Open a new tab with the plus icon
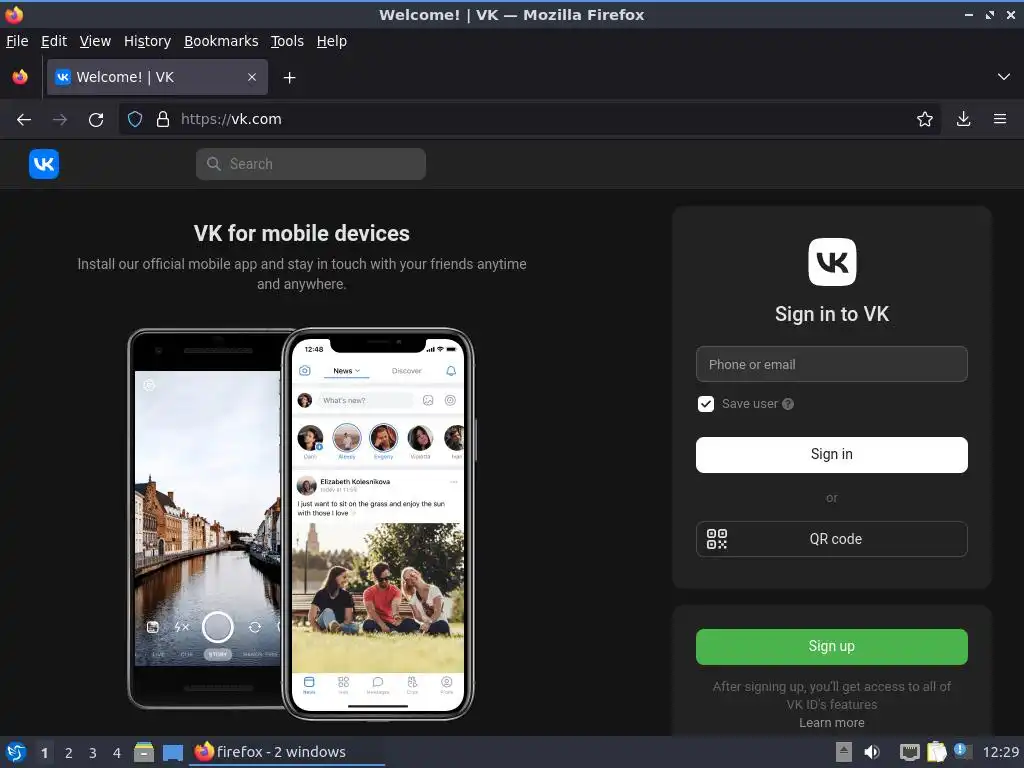1024x768 pixels. tap(289, 78)
